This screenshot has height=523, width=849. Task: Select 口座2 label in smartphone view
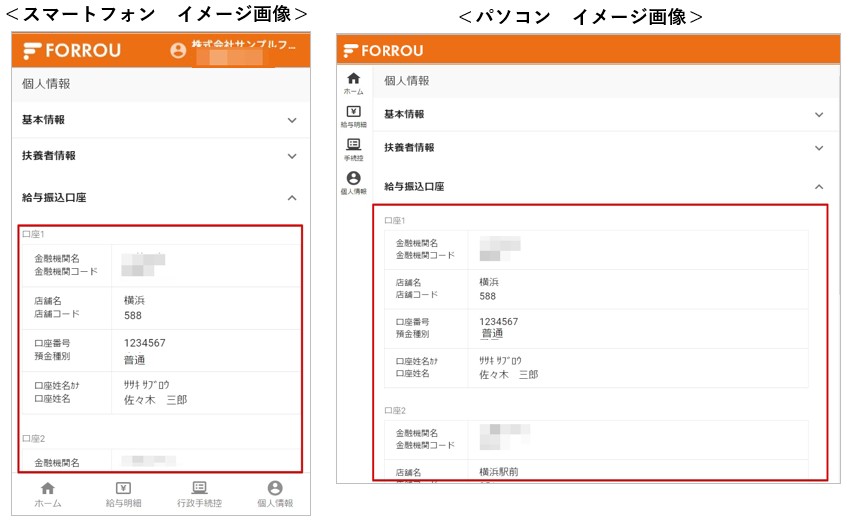[34, 438]
